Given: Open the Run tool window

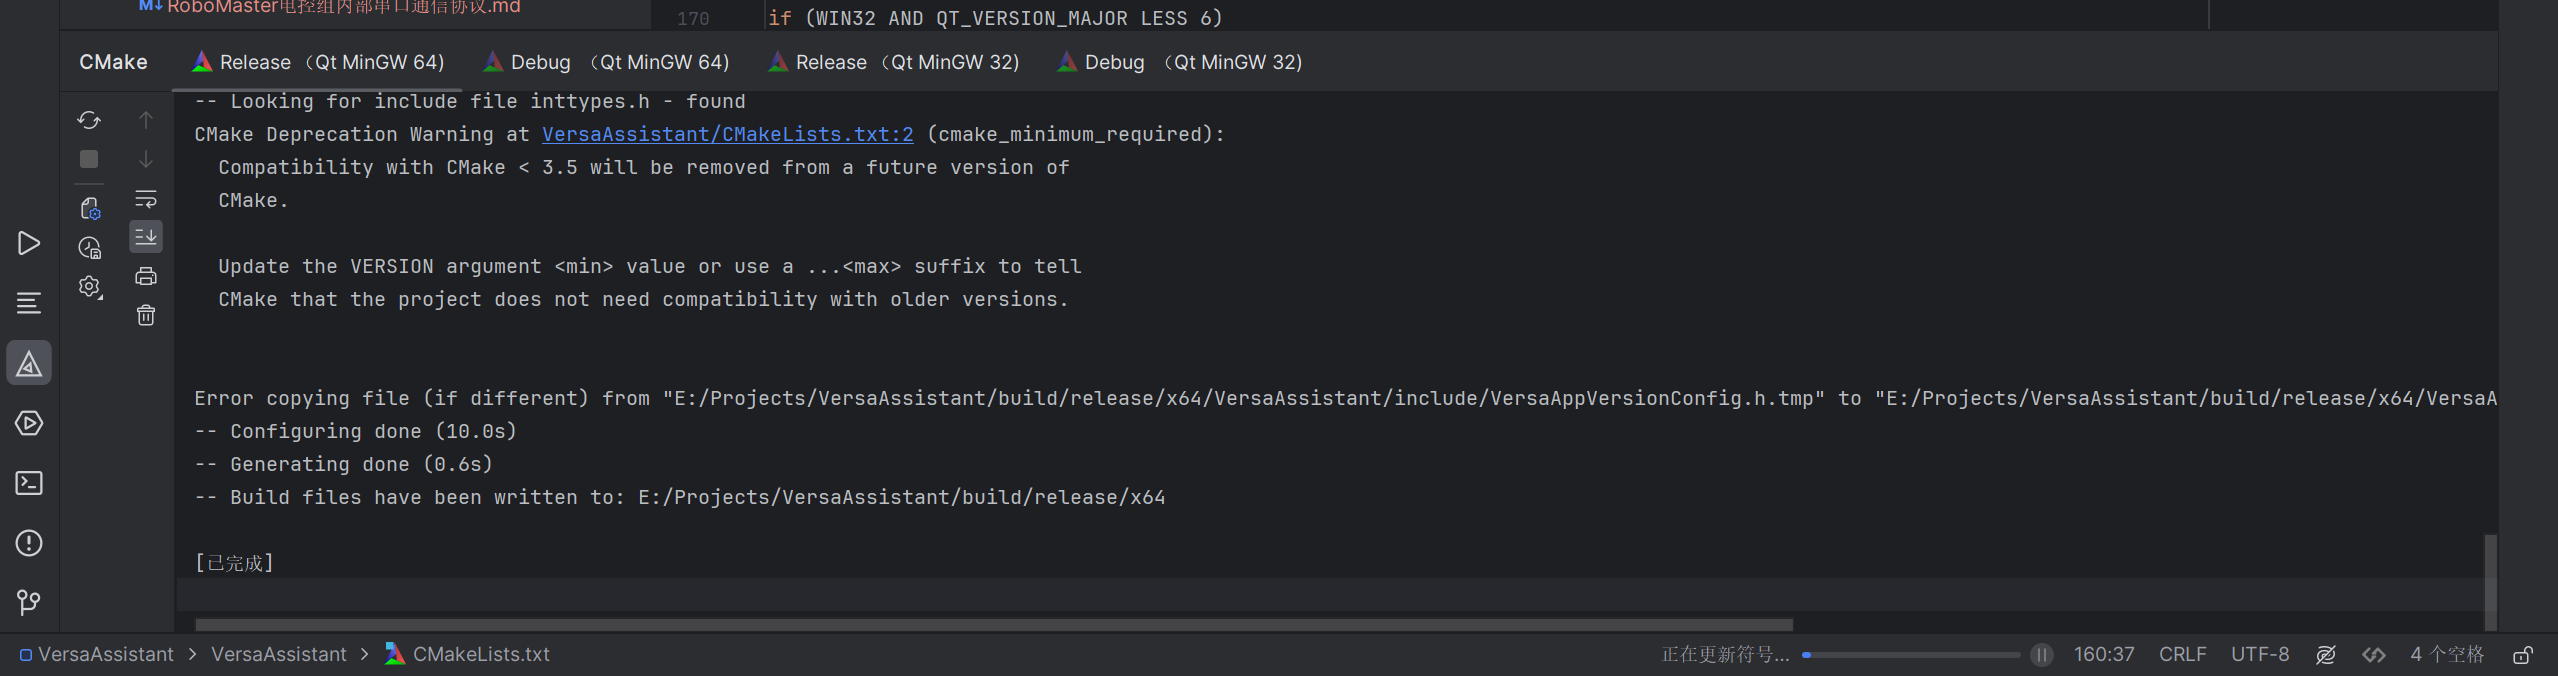Looking at the screenshot, I should pos(29,243).
